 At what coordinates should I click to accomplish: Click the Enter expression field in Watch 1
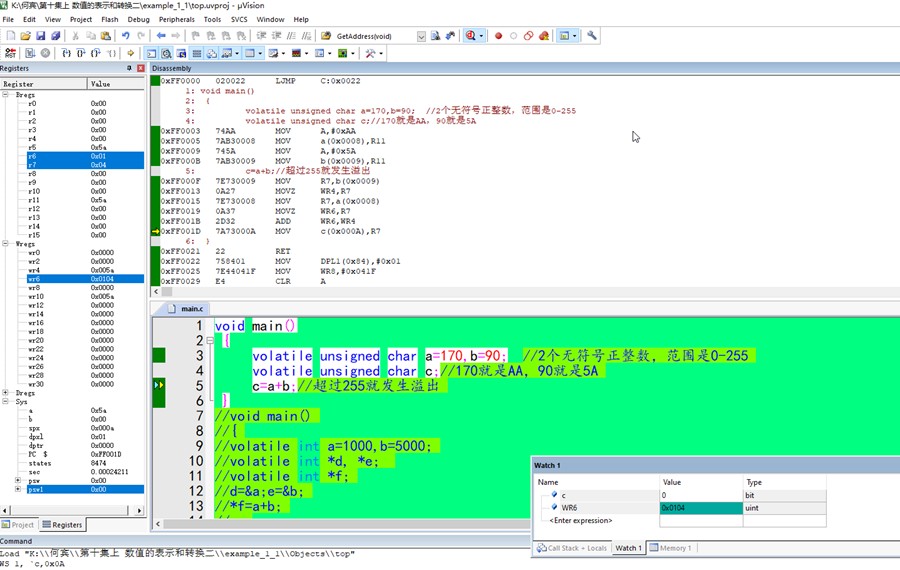pyautogui.click(x=596, y=521)
